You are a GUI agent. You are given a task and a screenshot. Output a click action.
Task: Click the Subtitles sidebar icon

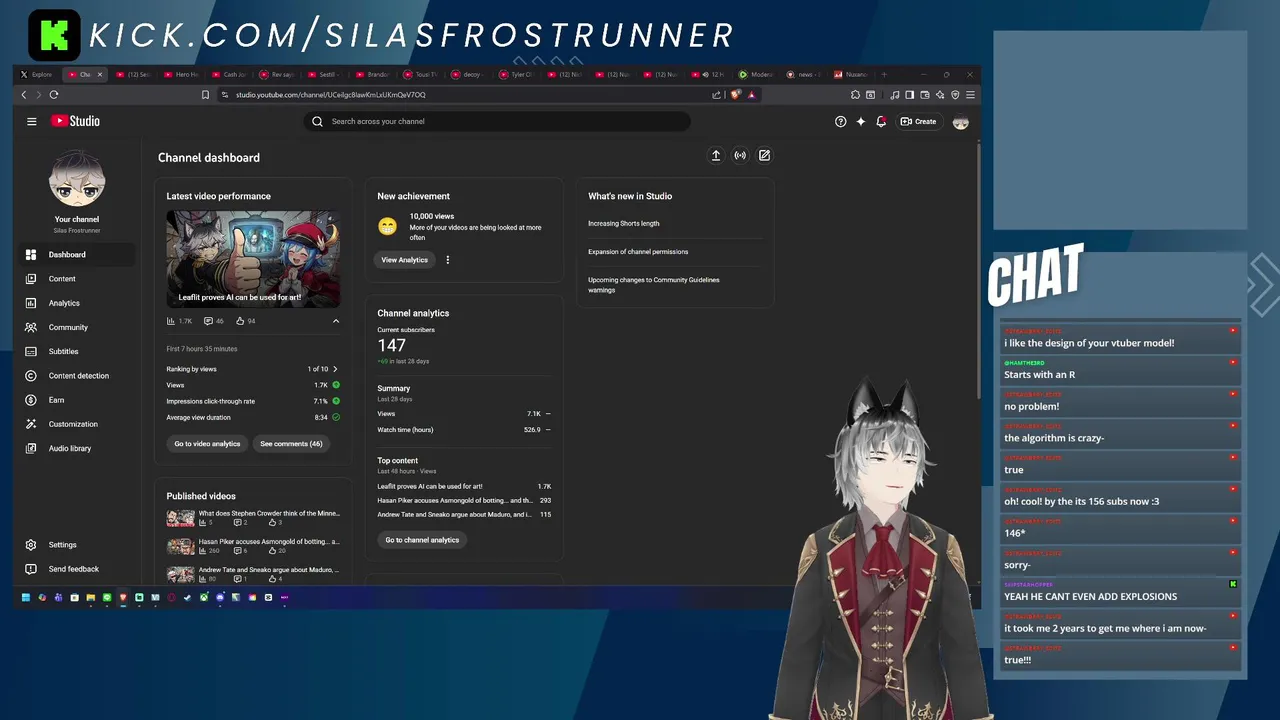(x=31, y=351)
